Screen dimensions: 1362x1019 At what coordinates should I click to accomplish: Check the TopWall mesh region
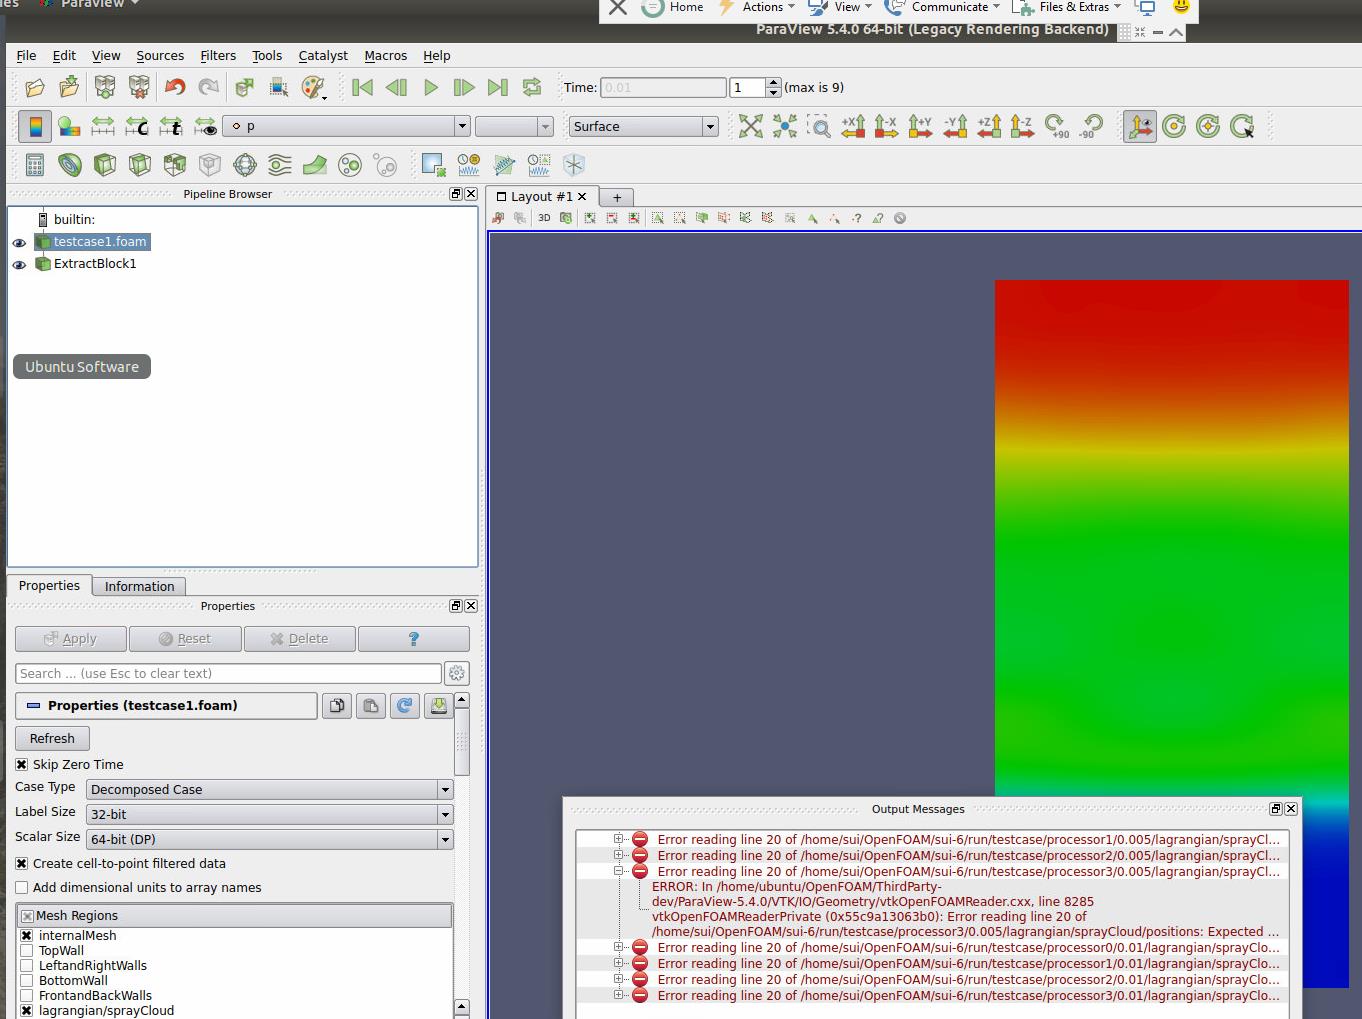point(27,951)
